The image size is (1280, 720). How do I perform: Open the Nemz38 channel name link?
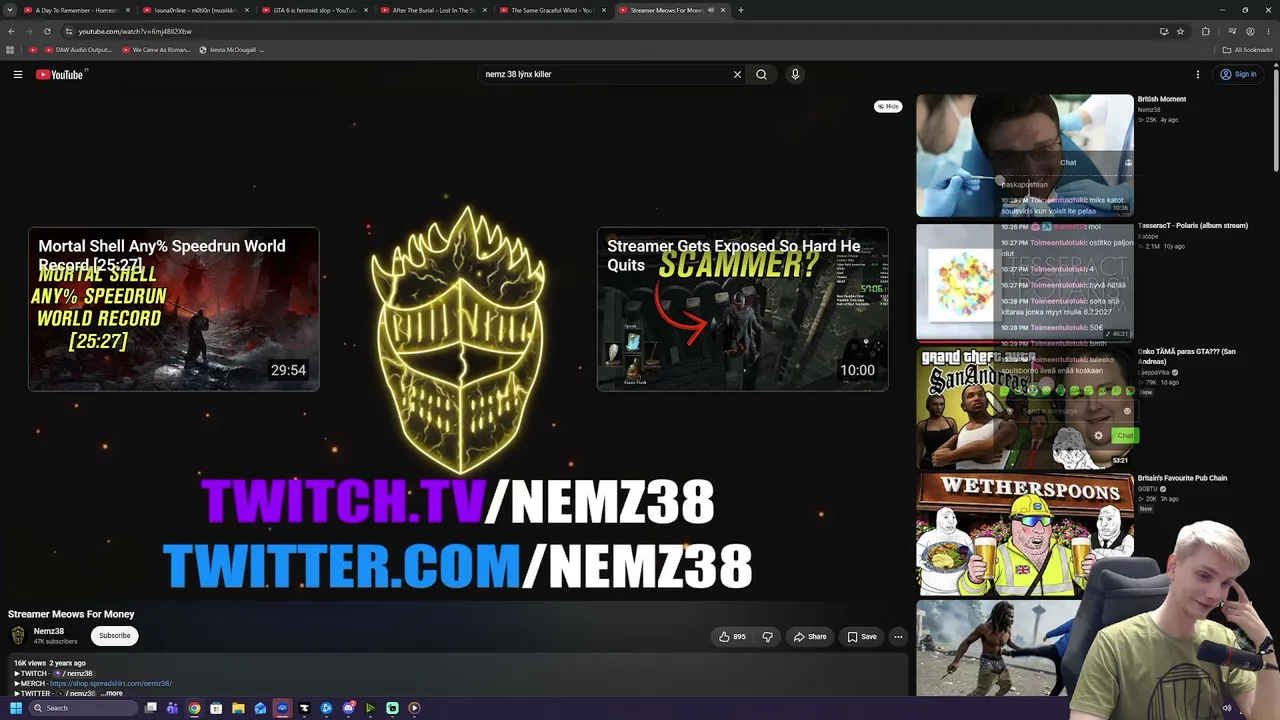click(x=49, y=631)
